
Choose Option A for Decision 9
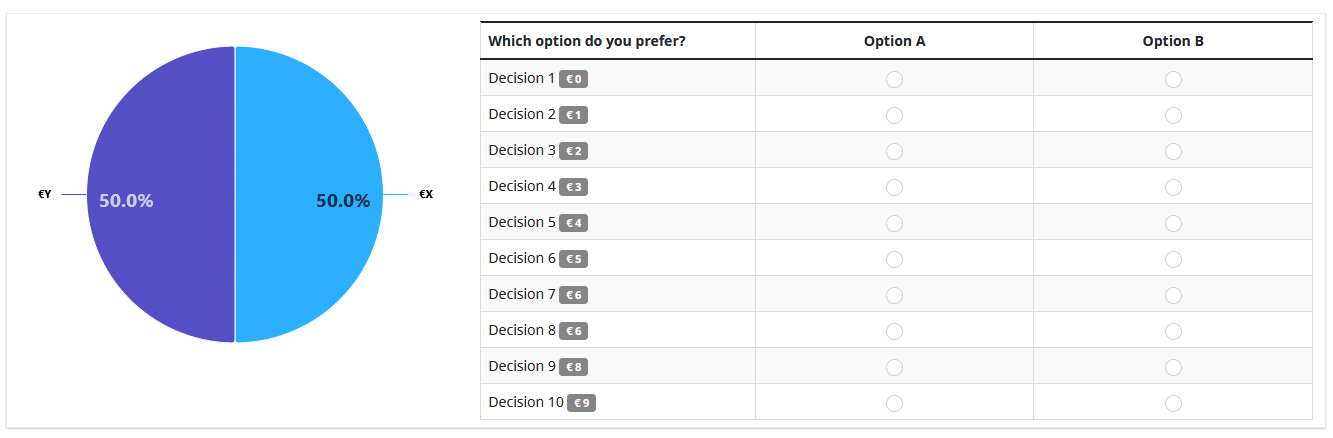coord(894,367)
